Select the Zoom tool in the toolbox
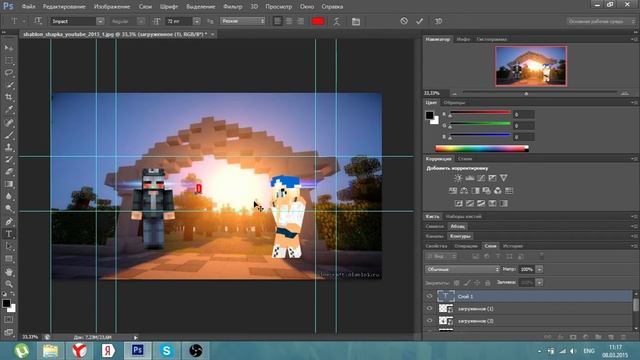The height and width of the screenshot is (360, 640). [9, 284]
